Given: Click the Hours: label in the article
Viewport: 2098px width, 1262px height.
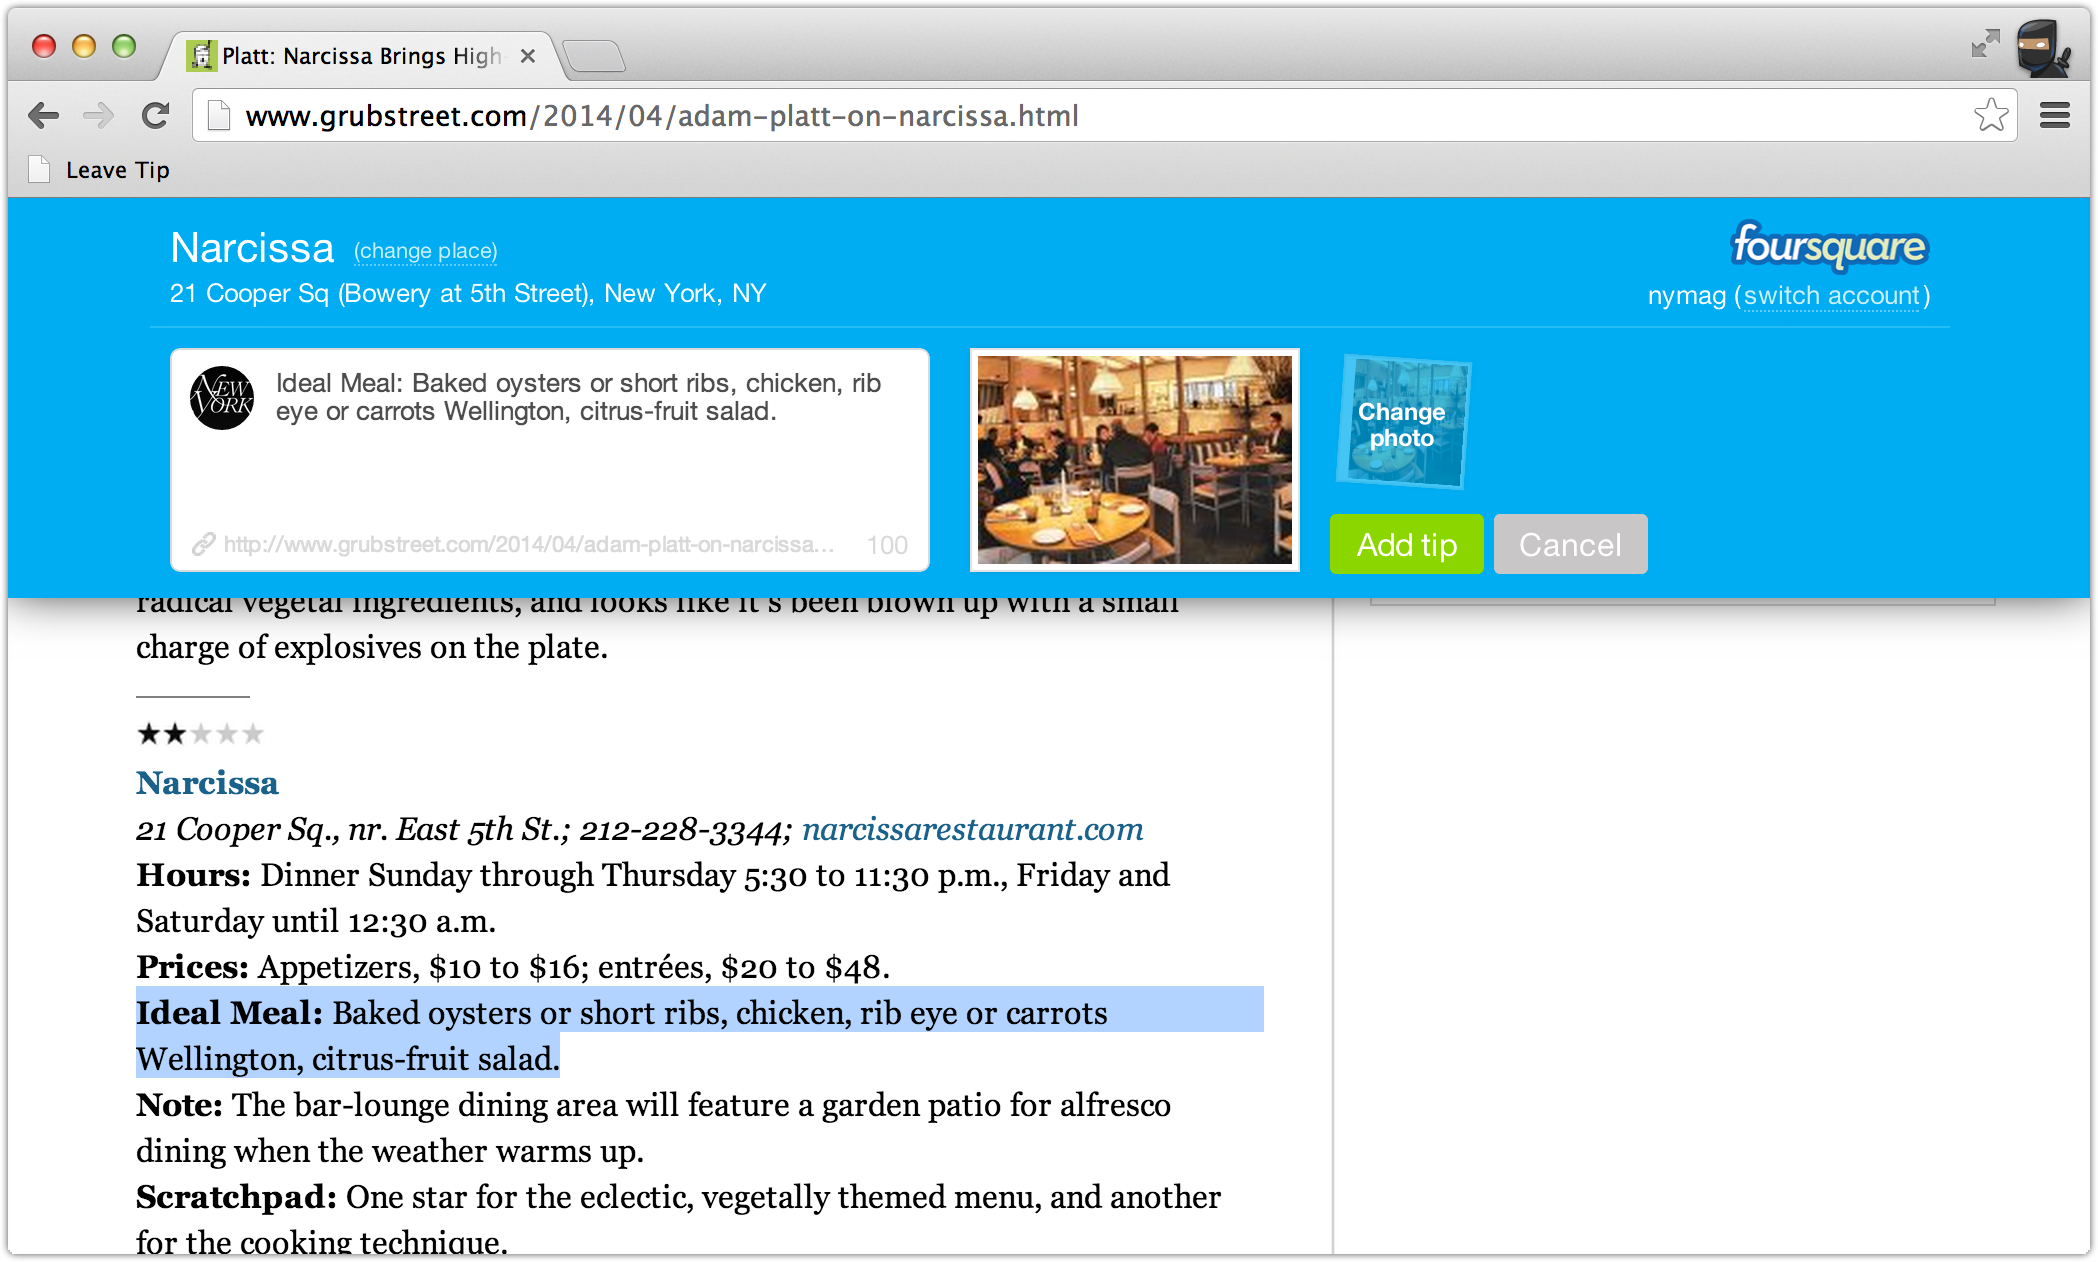Looking at the screenshot, I should tap(193, 875).
